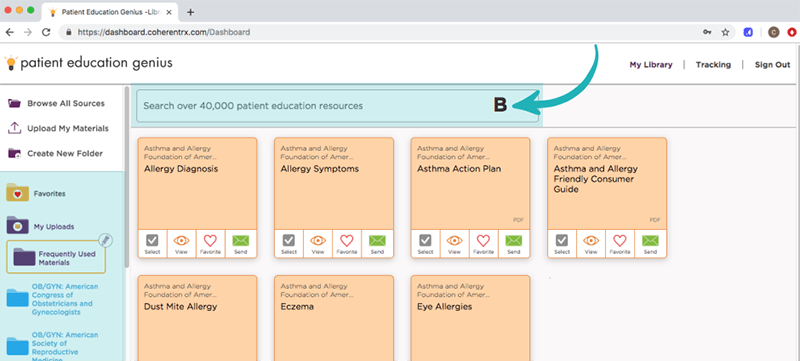Go to My Library tab

[x=651, y=65]
